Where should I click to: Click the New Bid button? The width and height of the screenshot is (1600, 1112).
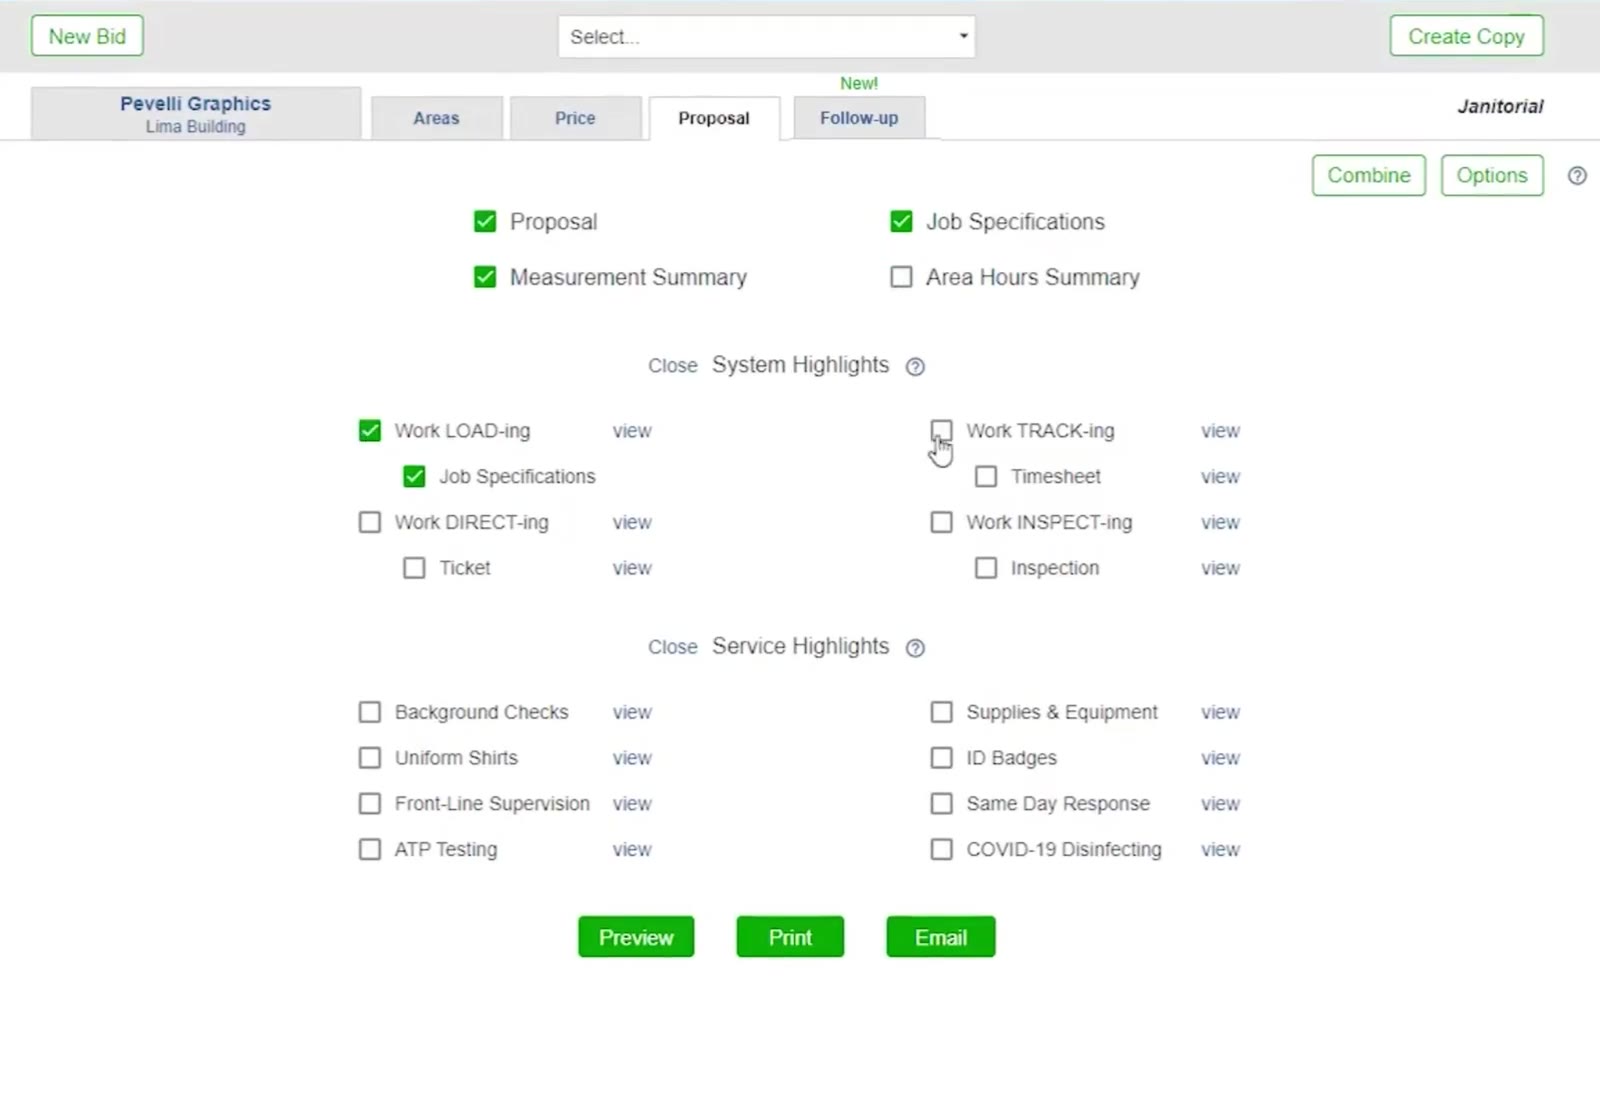87,37
